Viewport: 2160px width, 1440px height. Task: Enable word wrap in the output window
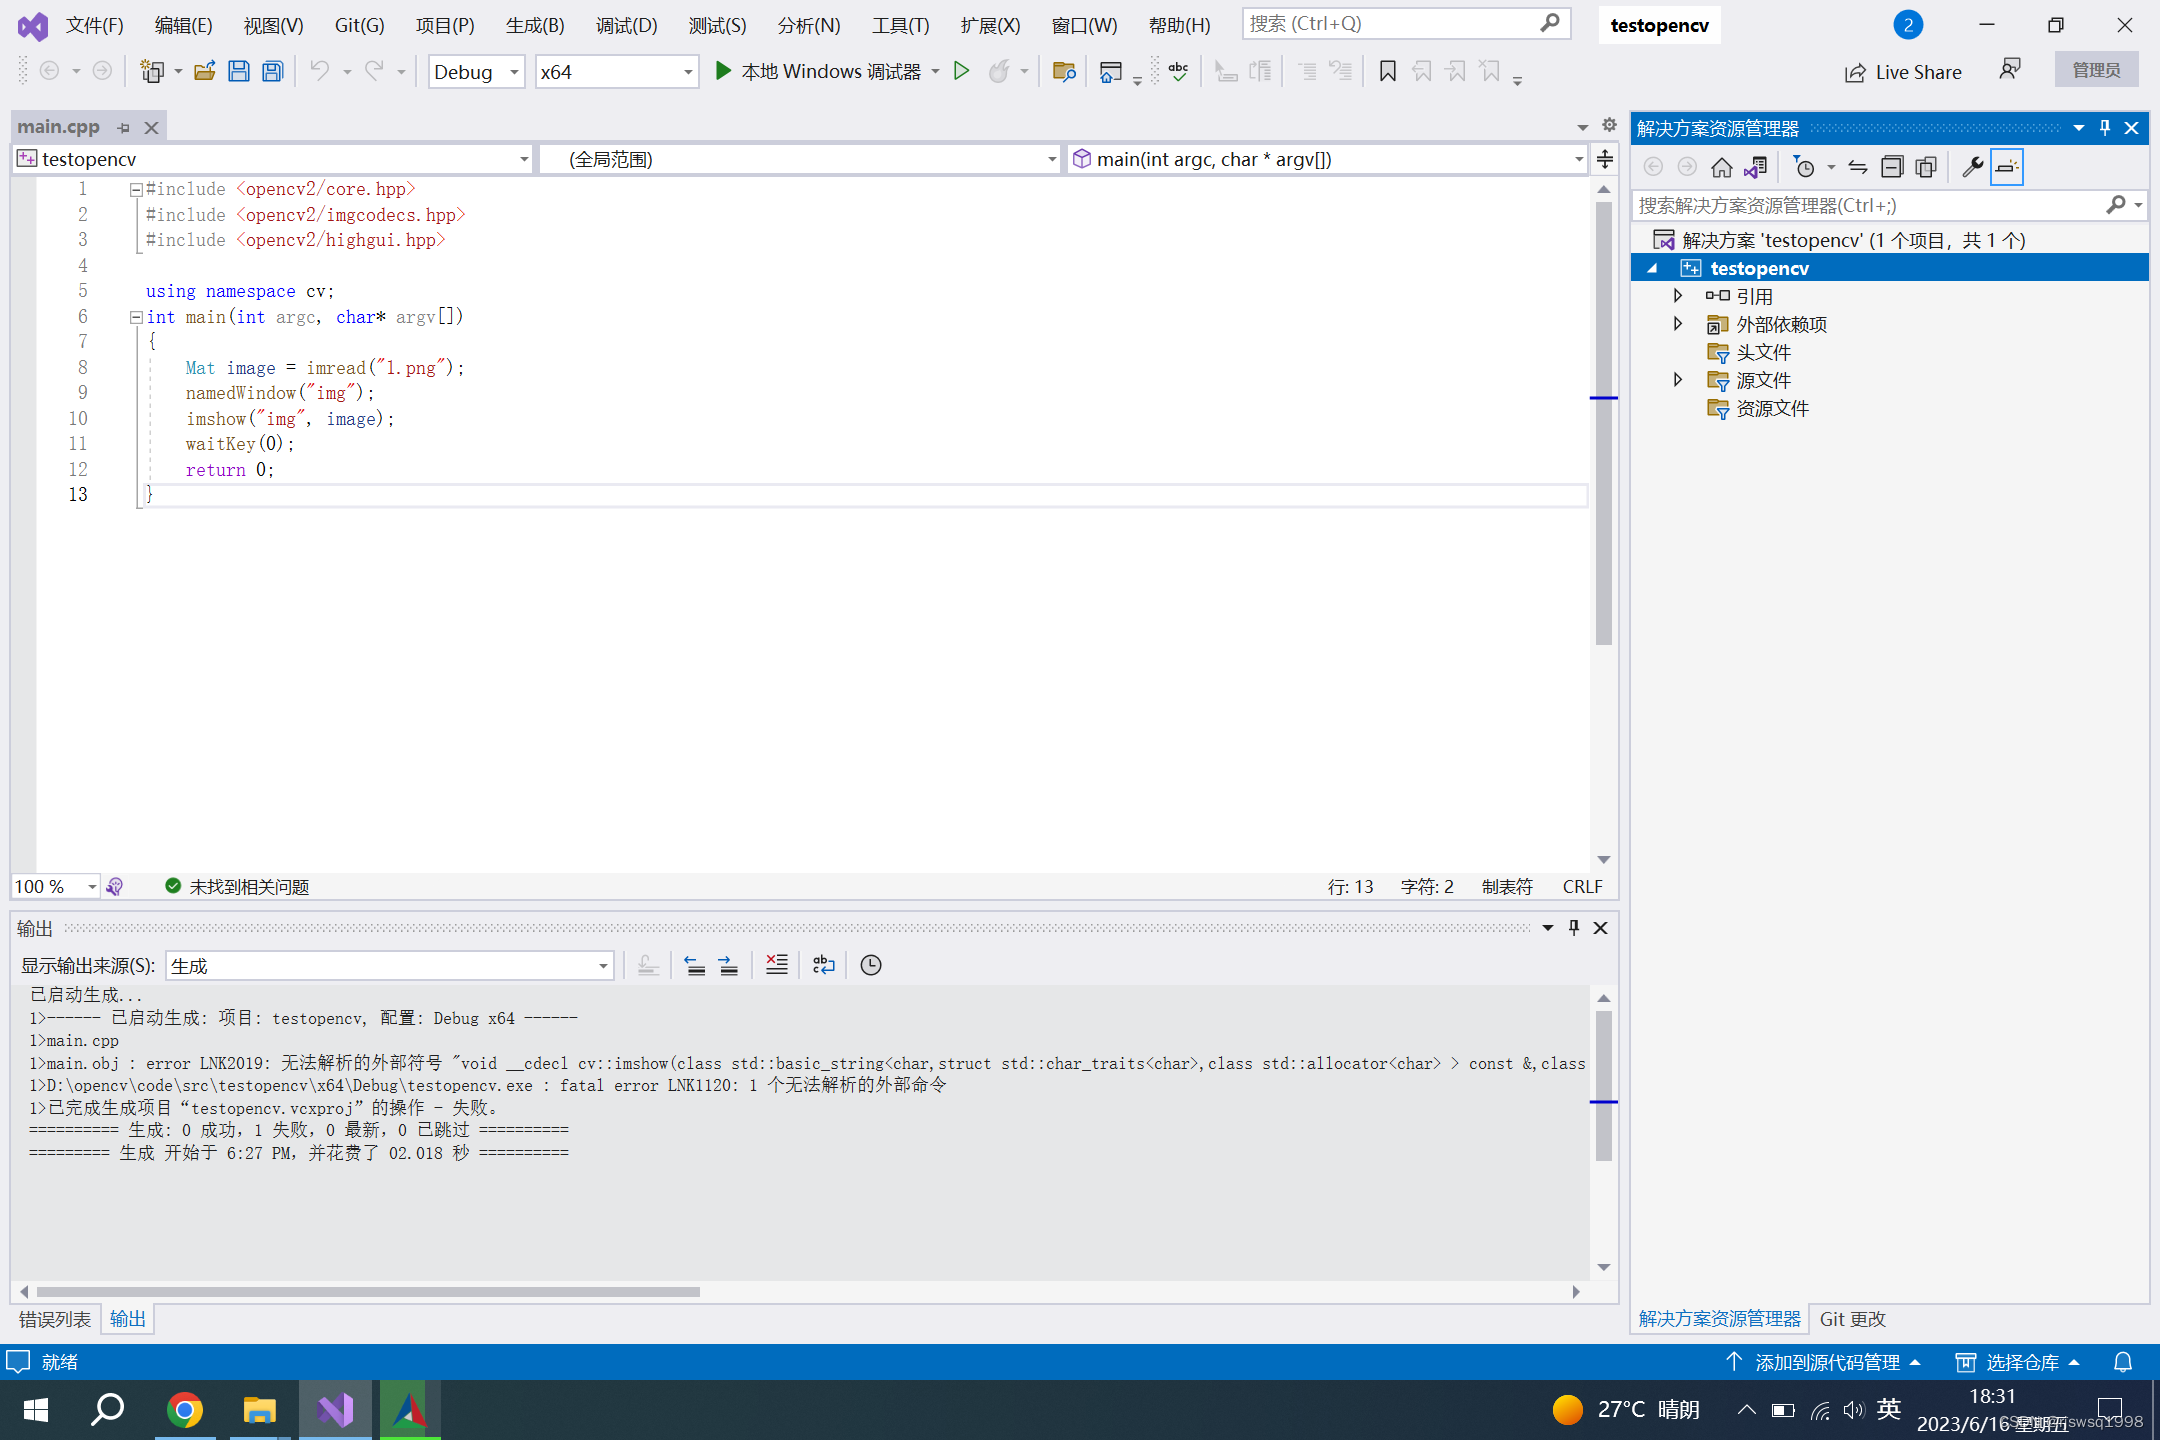coord(823,964)
